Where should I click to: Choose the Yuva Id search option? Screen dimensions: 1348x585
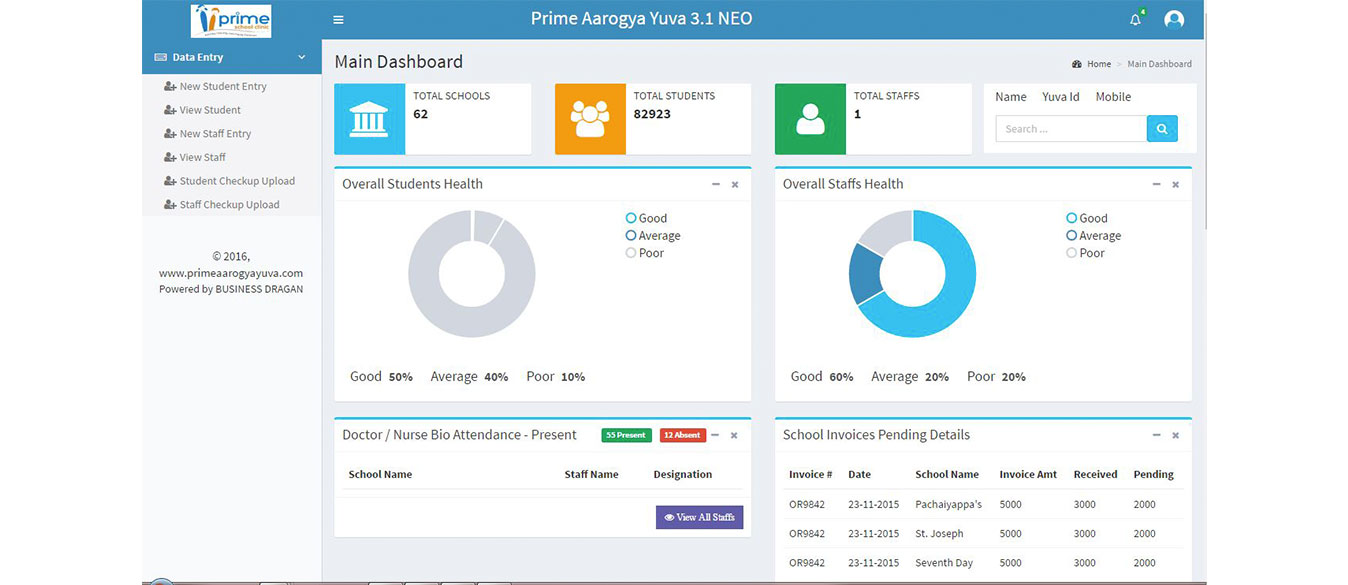coord(1061,97)
